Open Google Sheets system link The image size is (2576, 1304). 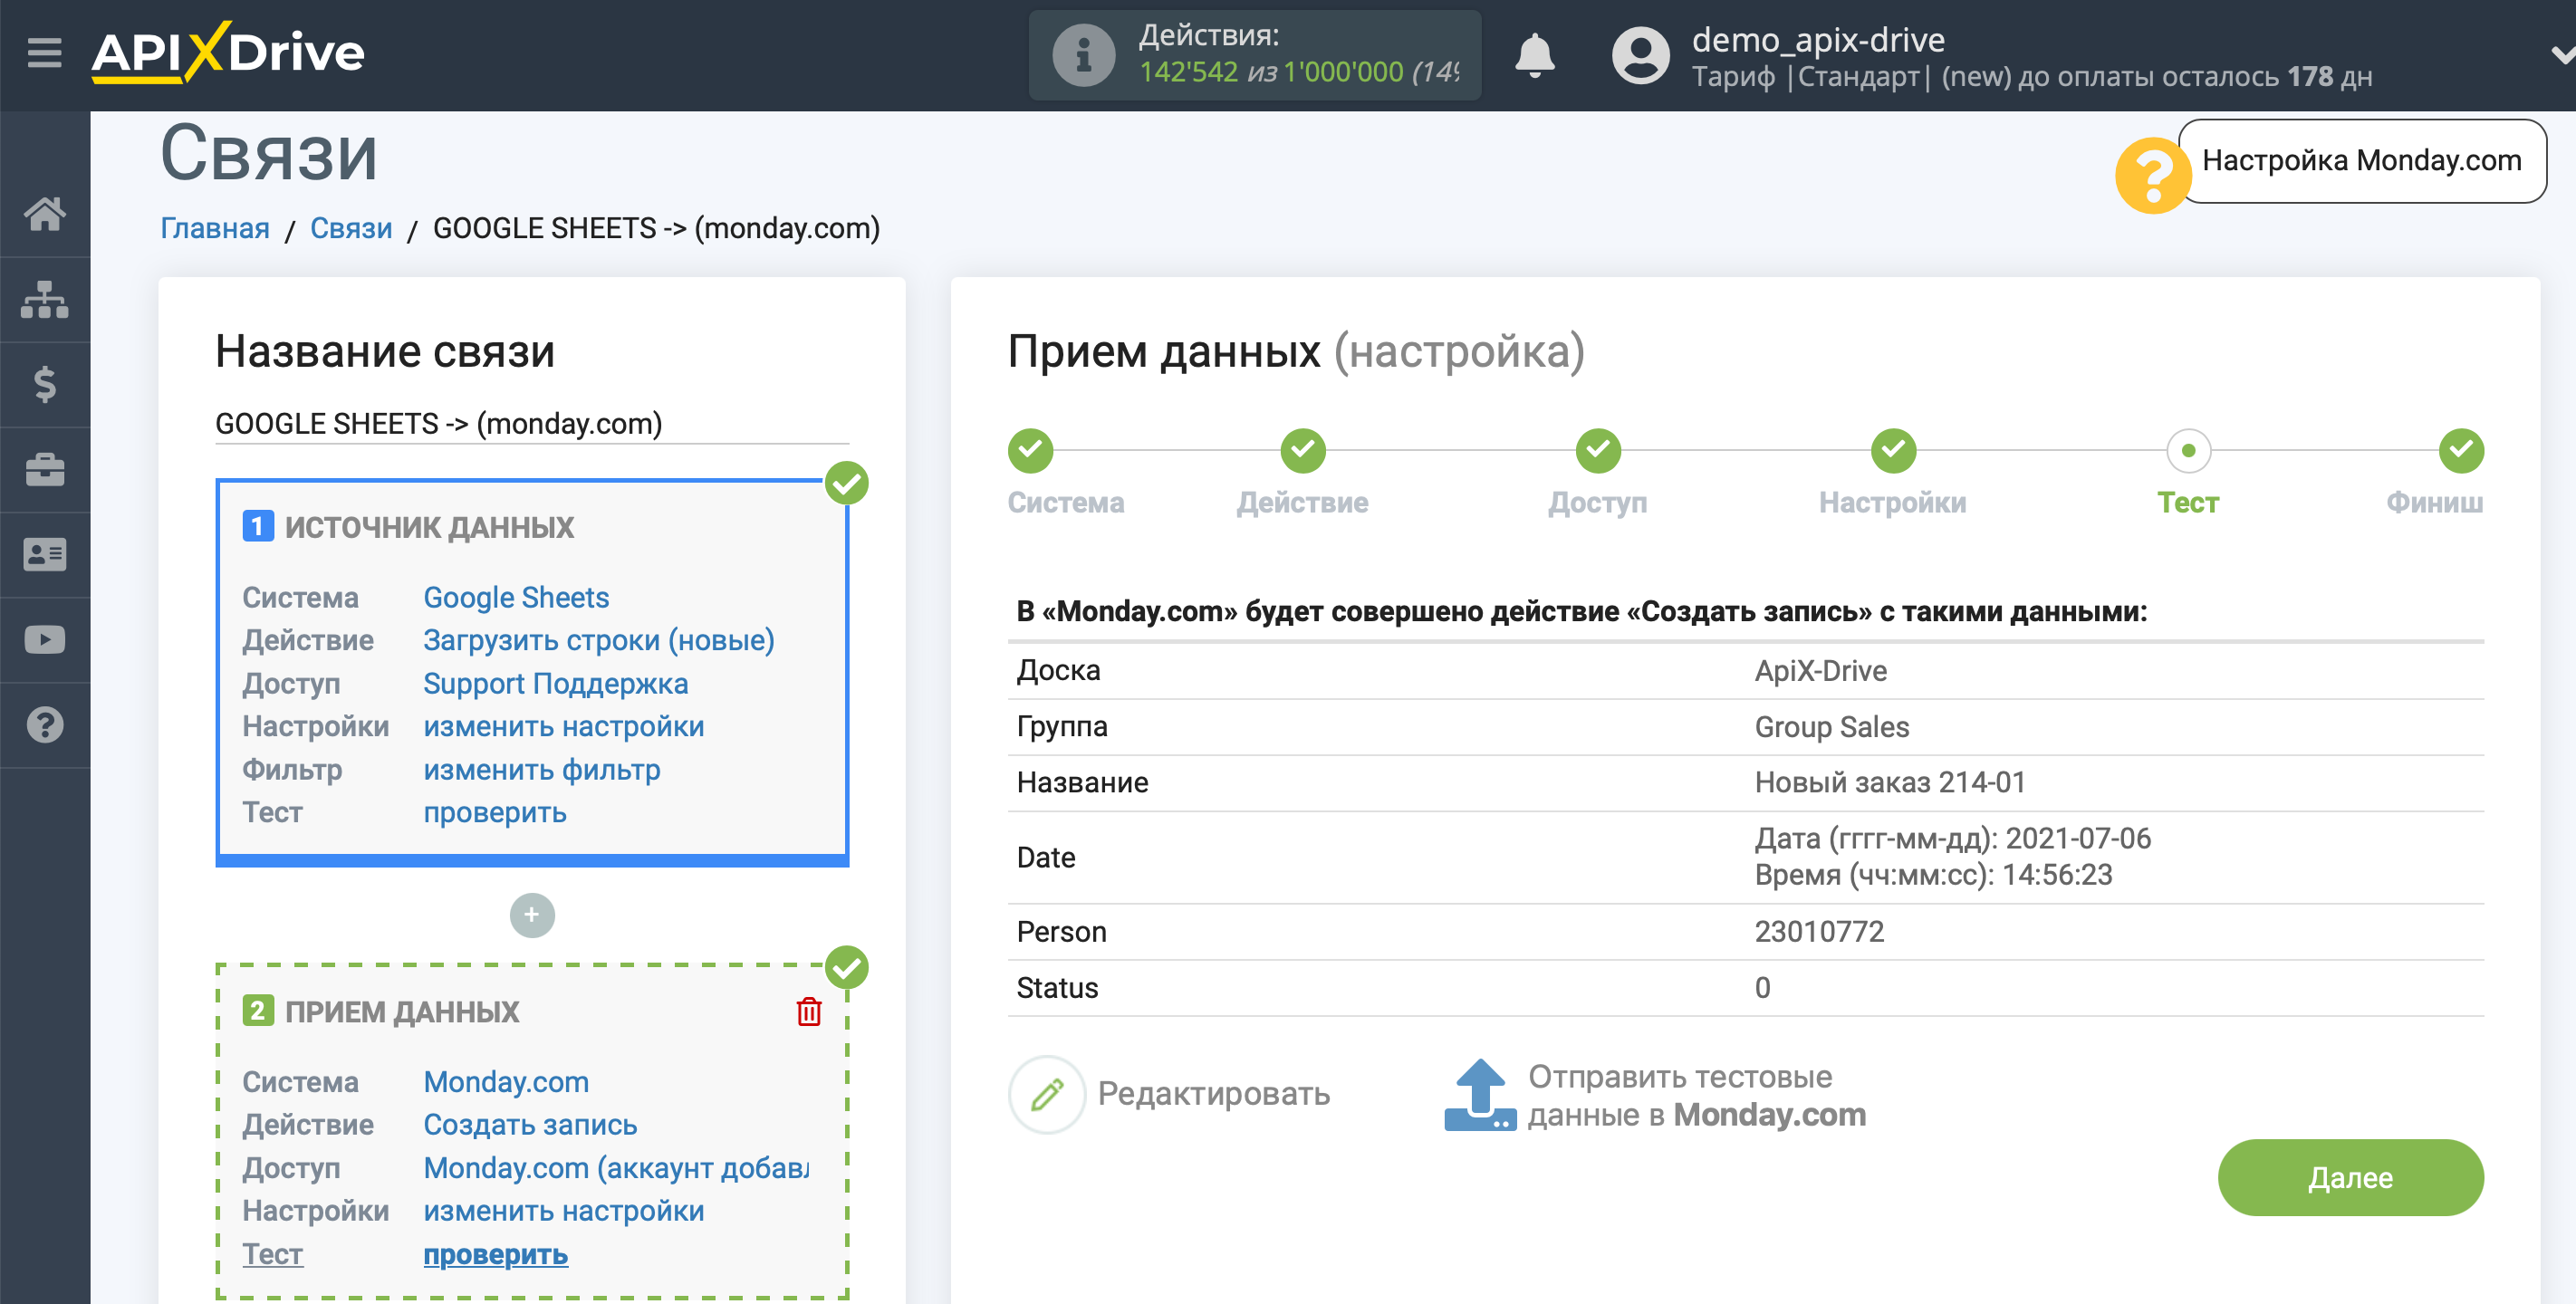(x=516, y=597)
